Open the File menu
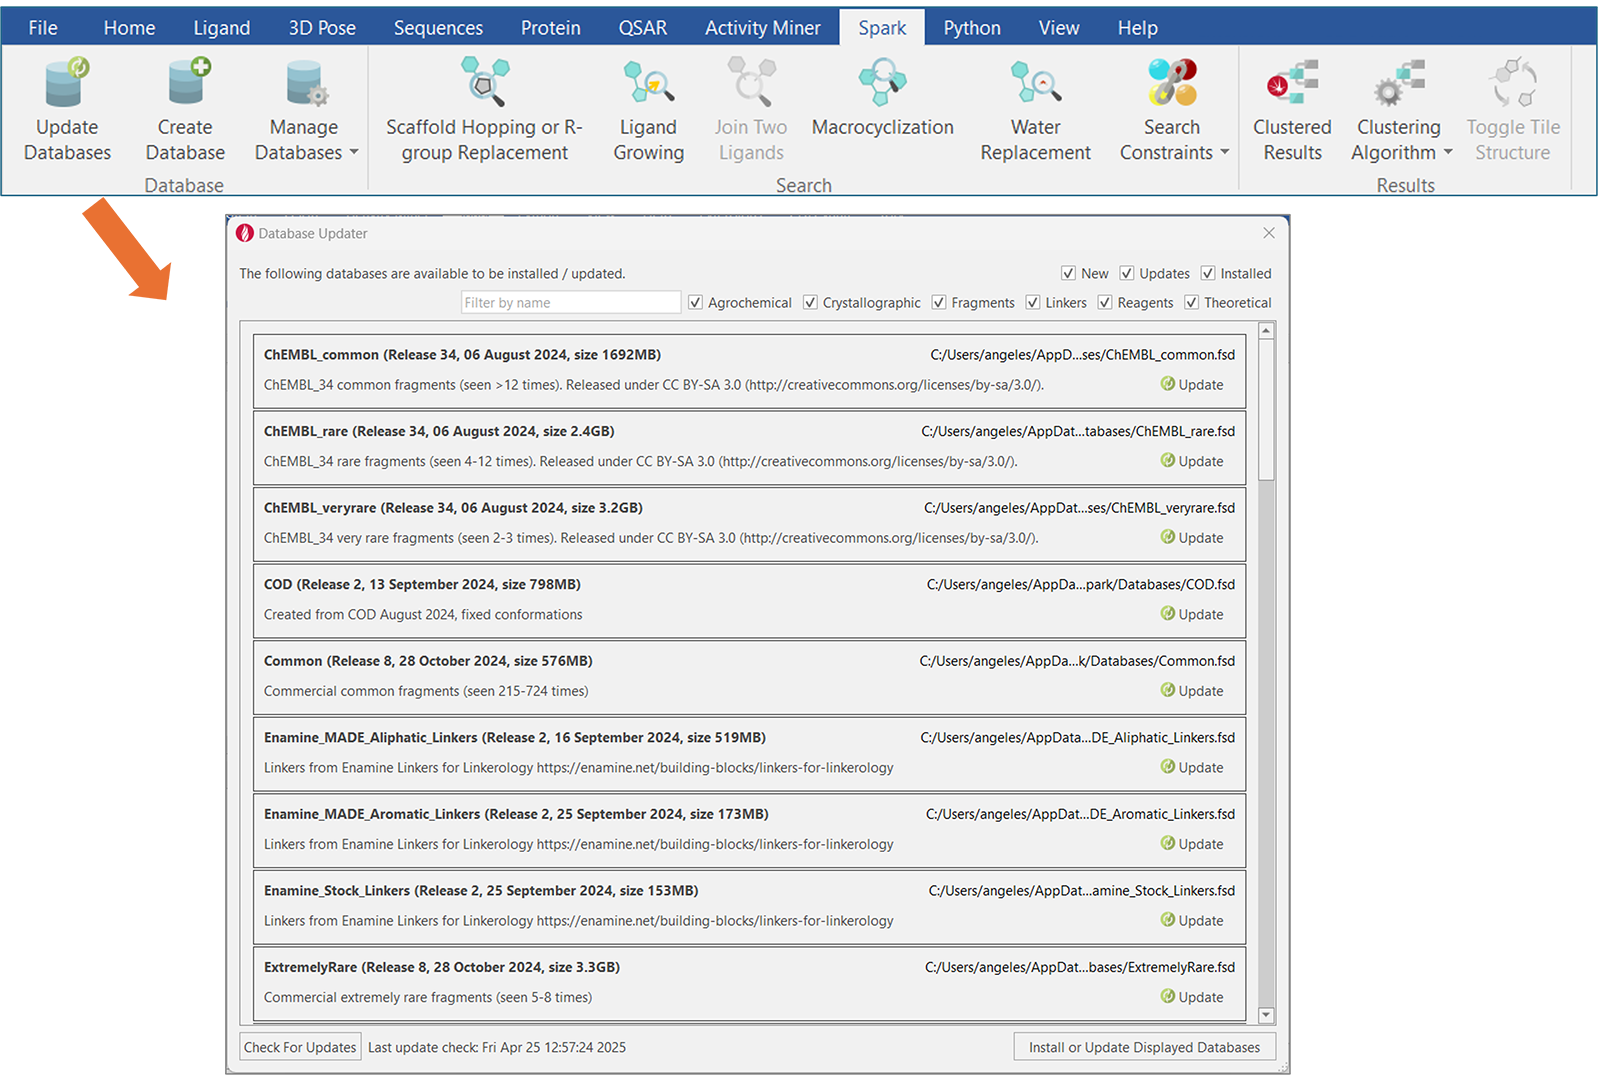Viewport: 1600px width, 1092px height. click(43, 28)
